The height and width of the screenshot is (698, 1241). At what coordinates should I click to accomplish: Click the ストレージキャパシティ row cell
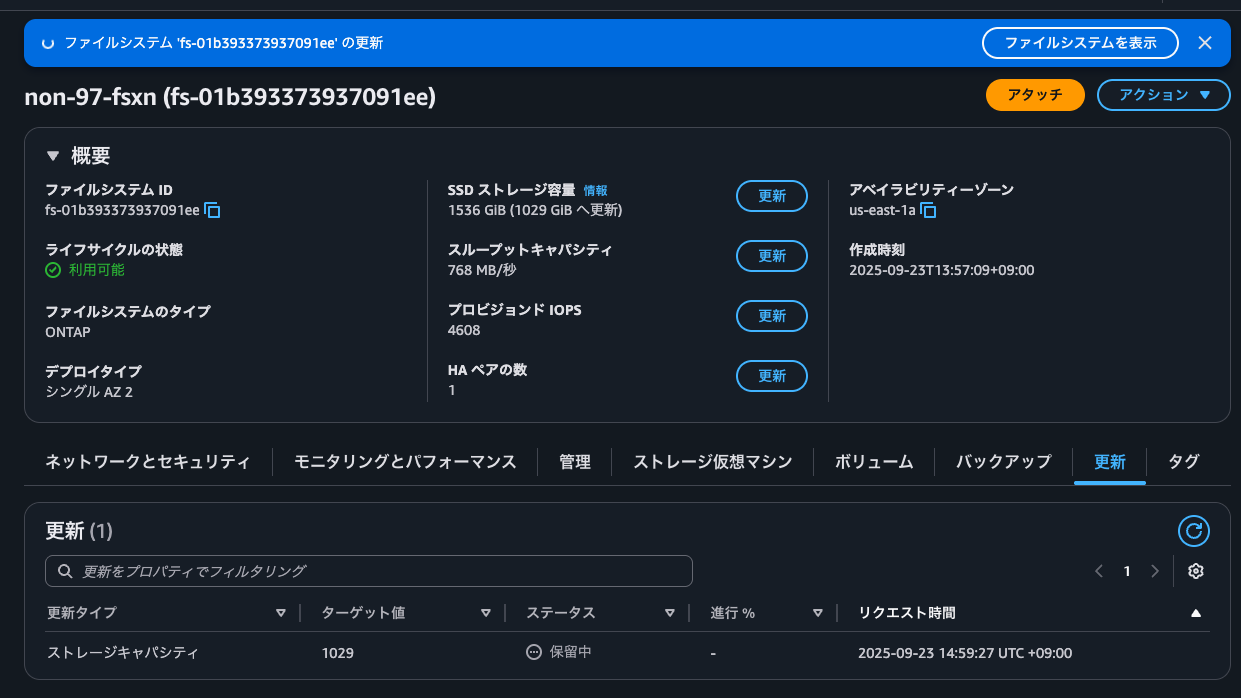[x=123, y=653]
